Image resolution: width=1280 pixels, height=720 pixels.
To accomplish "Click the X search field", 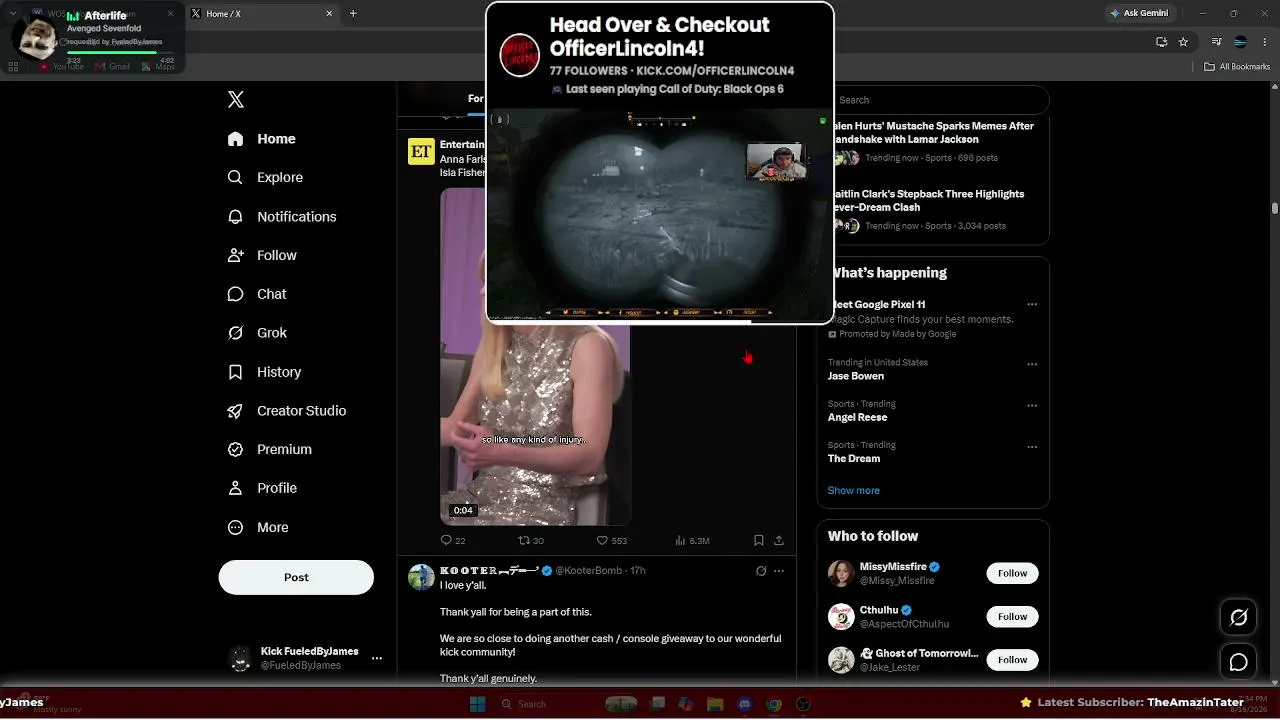I will (x=940, y=100).
